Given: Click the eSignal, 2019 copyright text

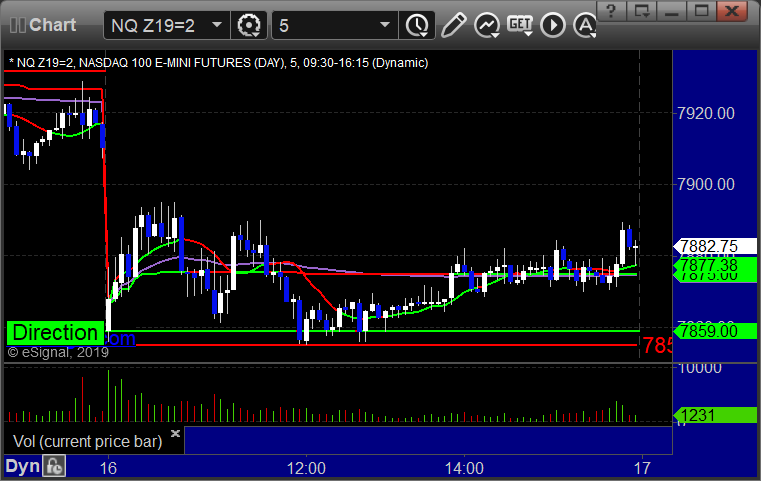Looking at the screenshot, I should (x=58, y=352).
